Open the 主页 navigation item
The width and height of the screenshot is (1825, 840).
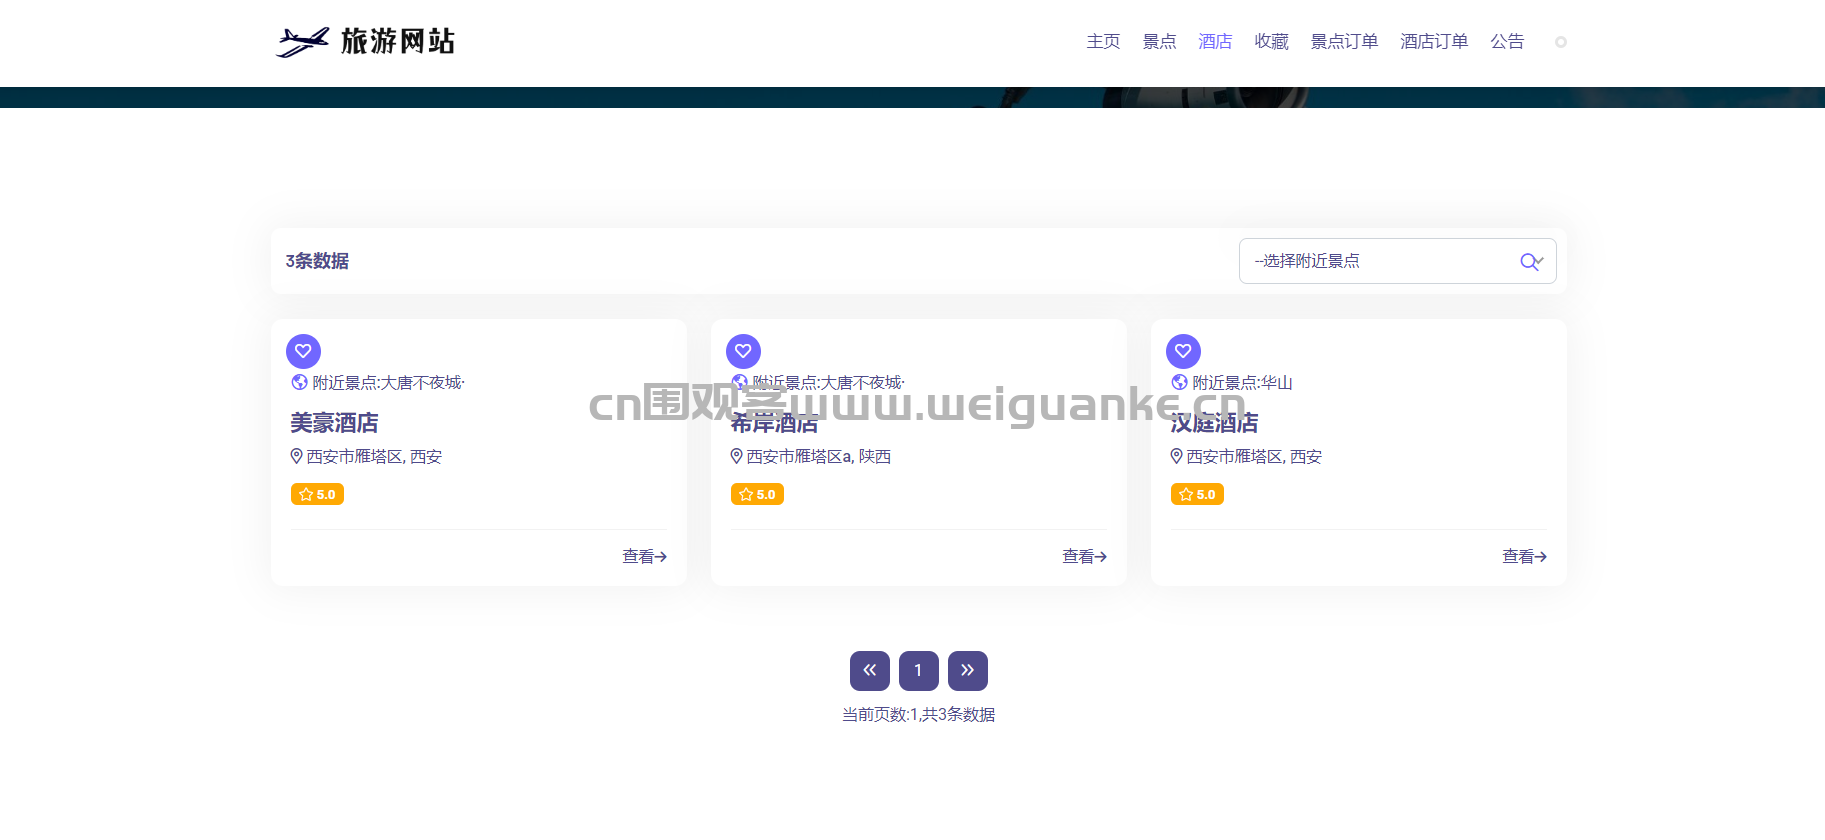[1103, 41]
